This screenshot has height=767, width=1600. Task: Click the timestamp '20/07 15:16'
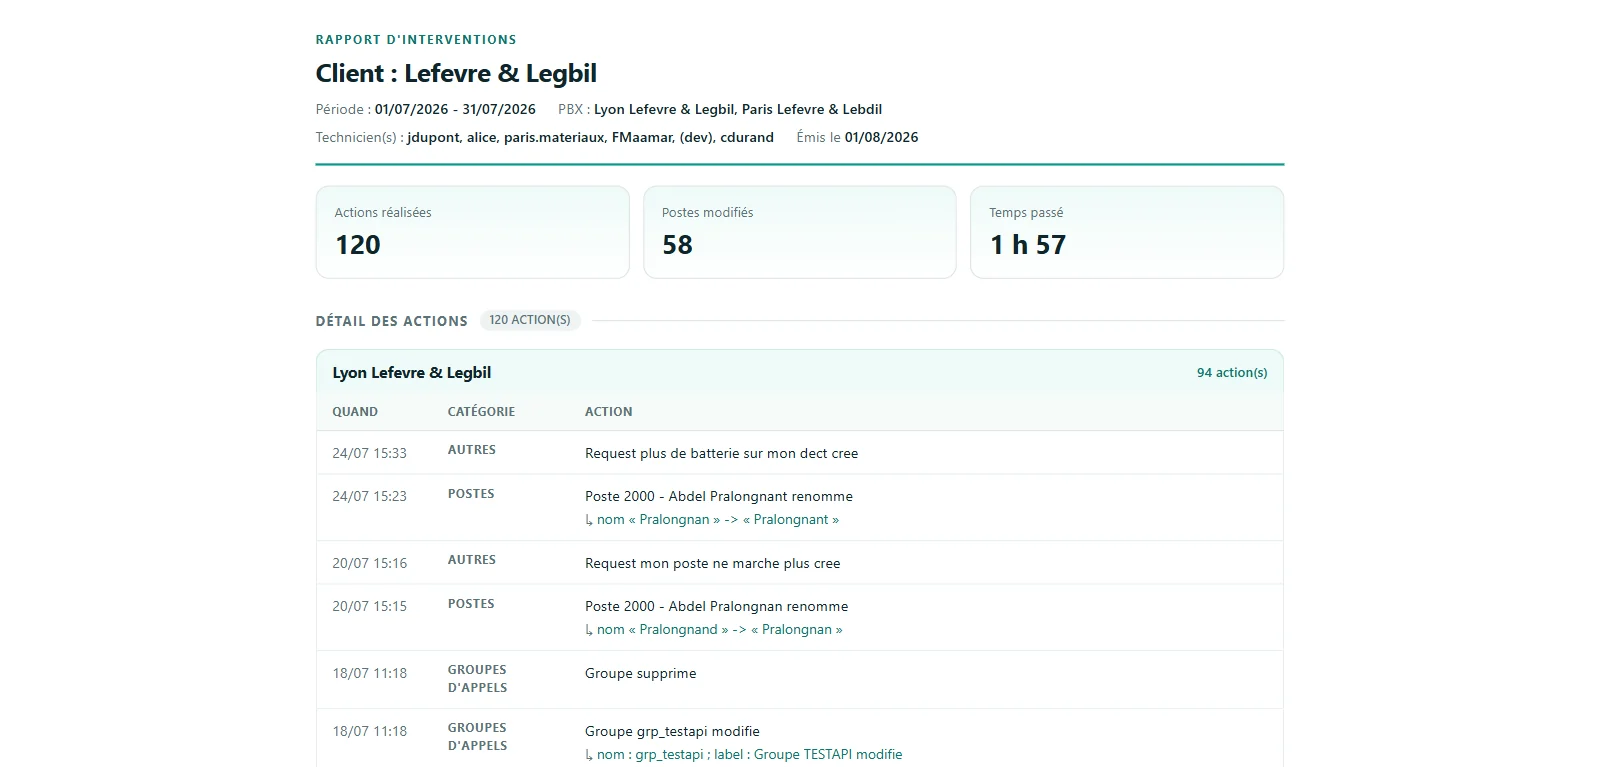pos(370,563)
